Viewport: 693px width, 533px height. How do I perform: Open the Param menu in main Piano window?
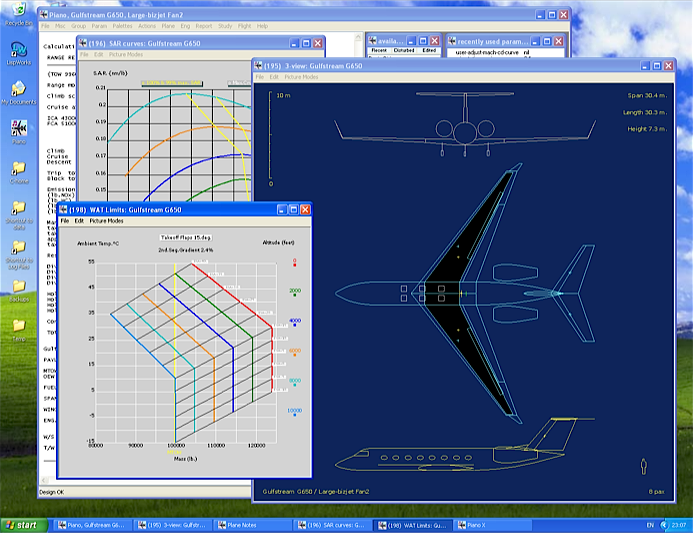coord(99,26)
